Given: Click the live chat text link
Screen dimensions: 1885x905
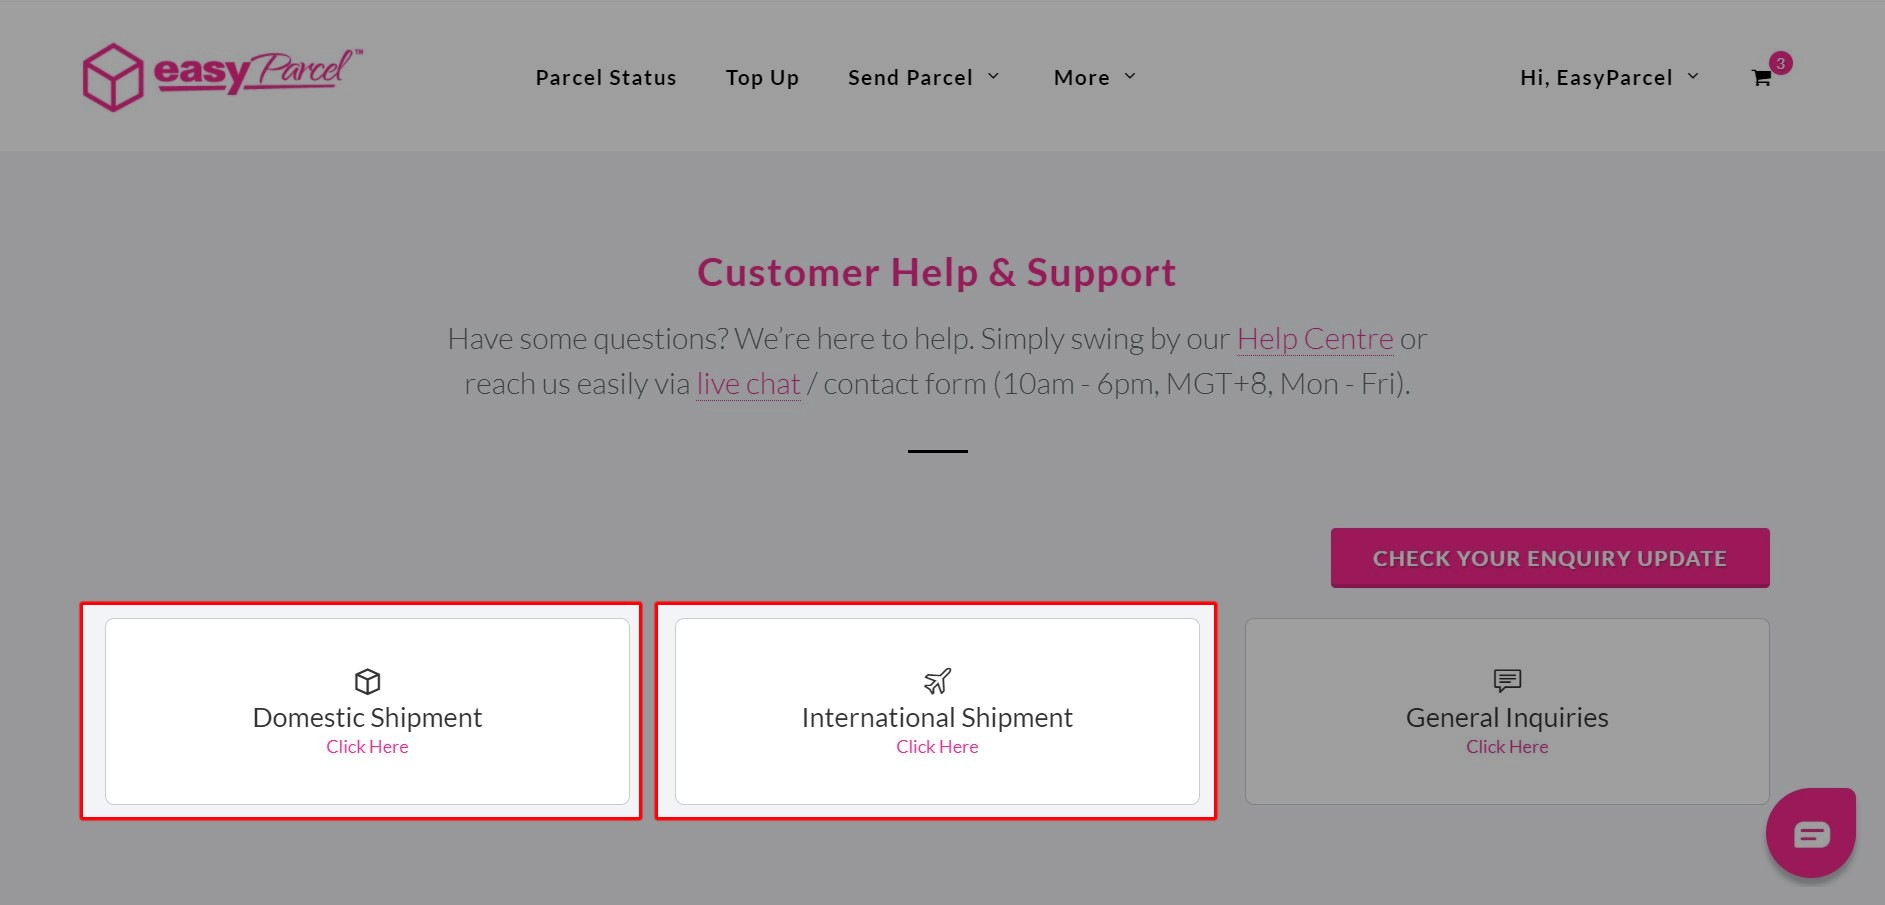Looking at the screenshot, I should point(747,383).
